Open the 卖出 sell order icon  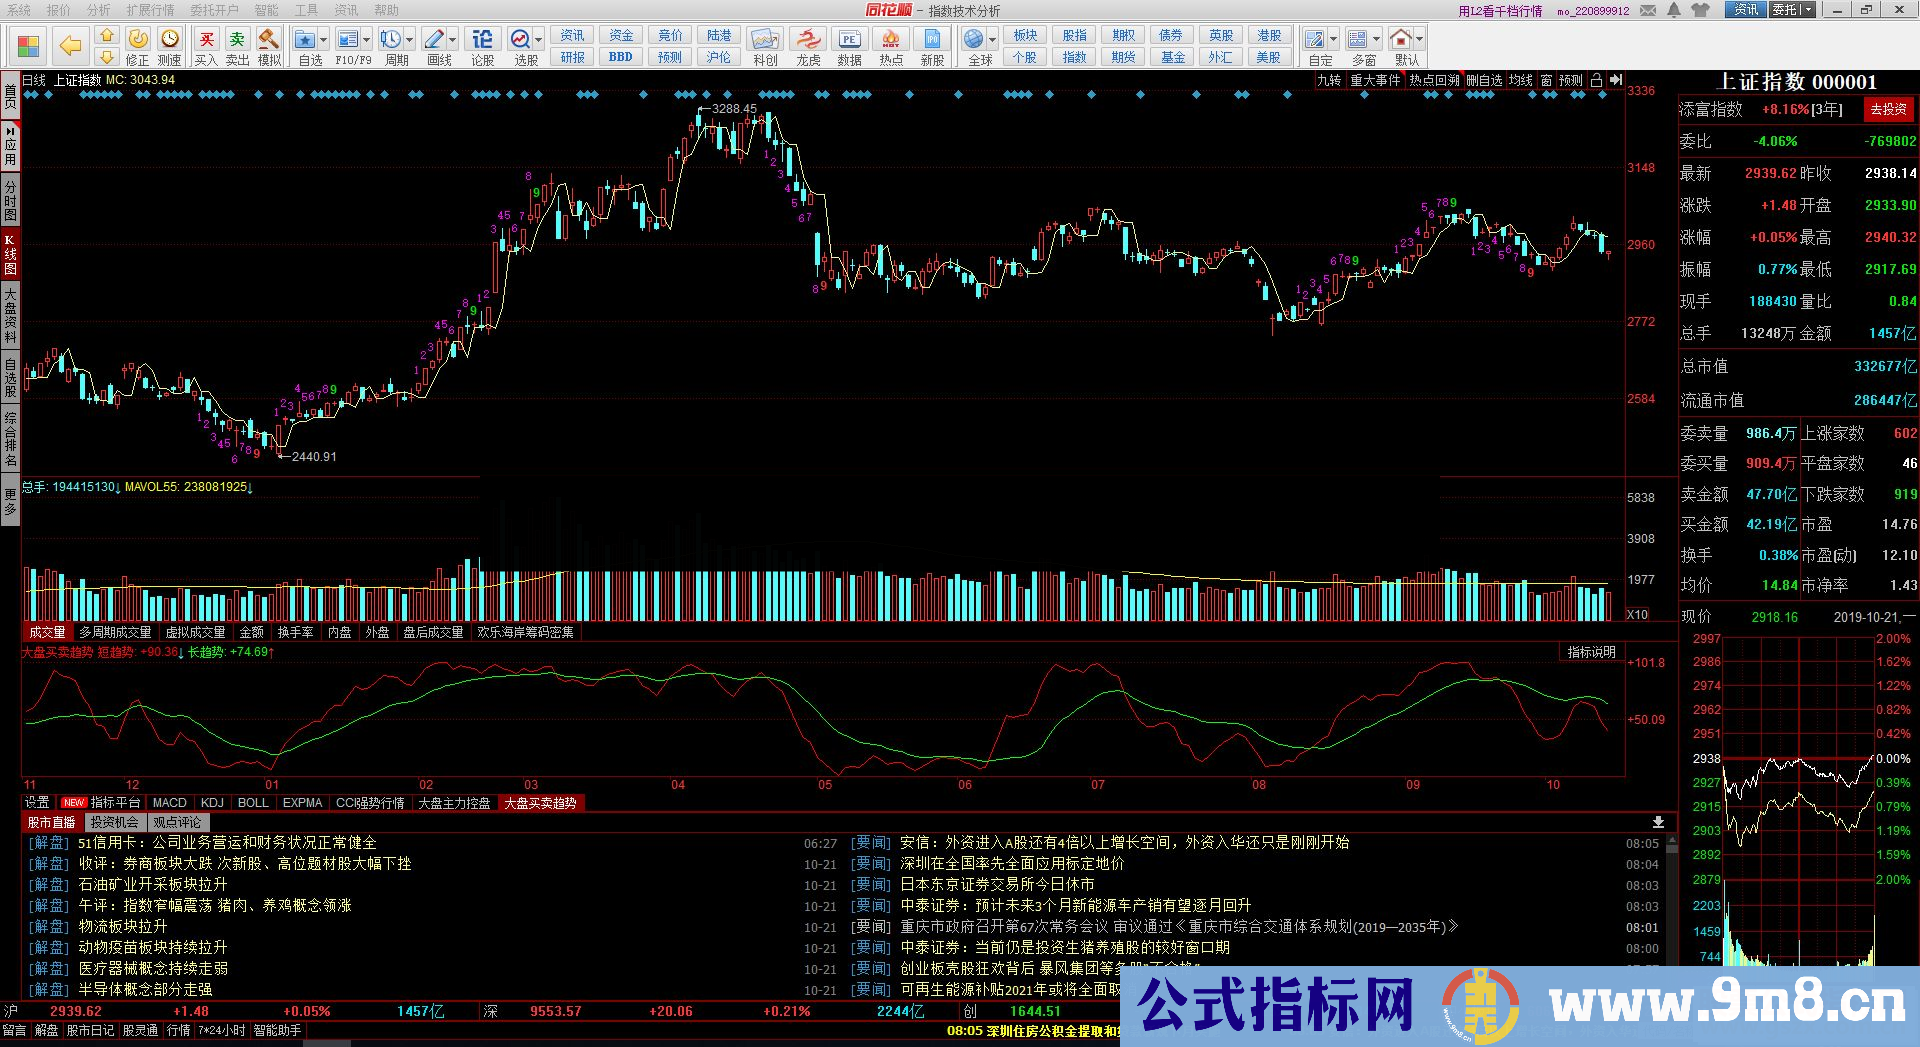(237, 39)
